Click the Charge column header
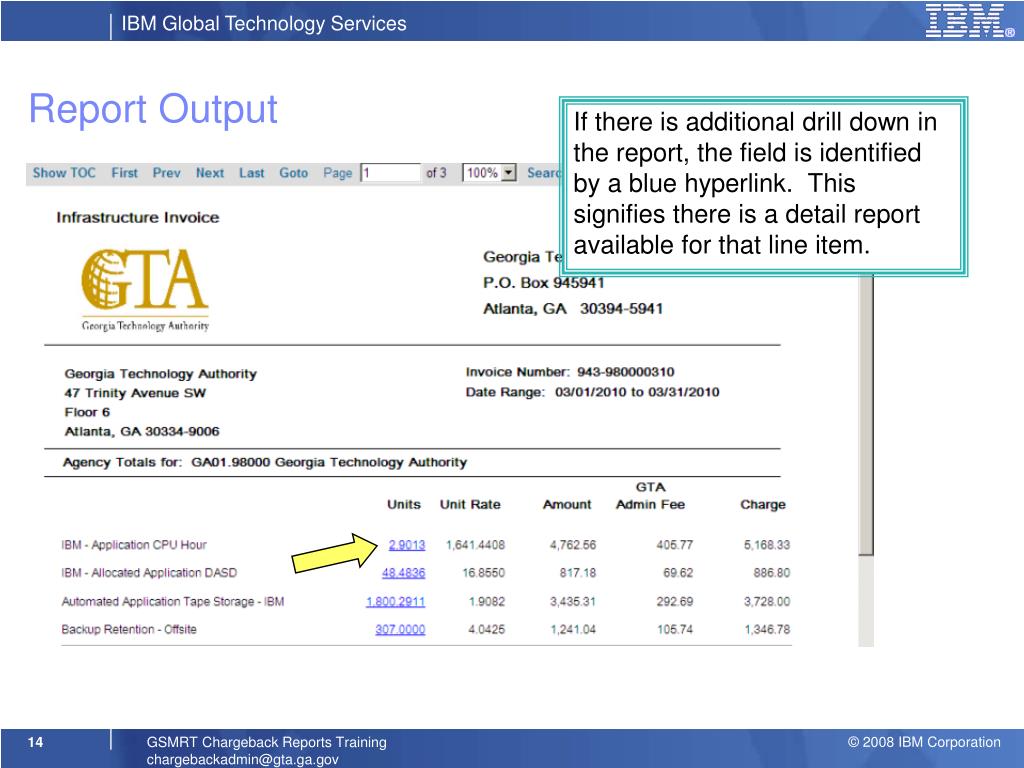Viewport: 1024px width, 768px height. pos(763,504)
